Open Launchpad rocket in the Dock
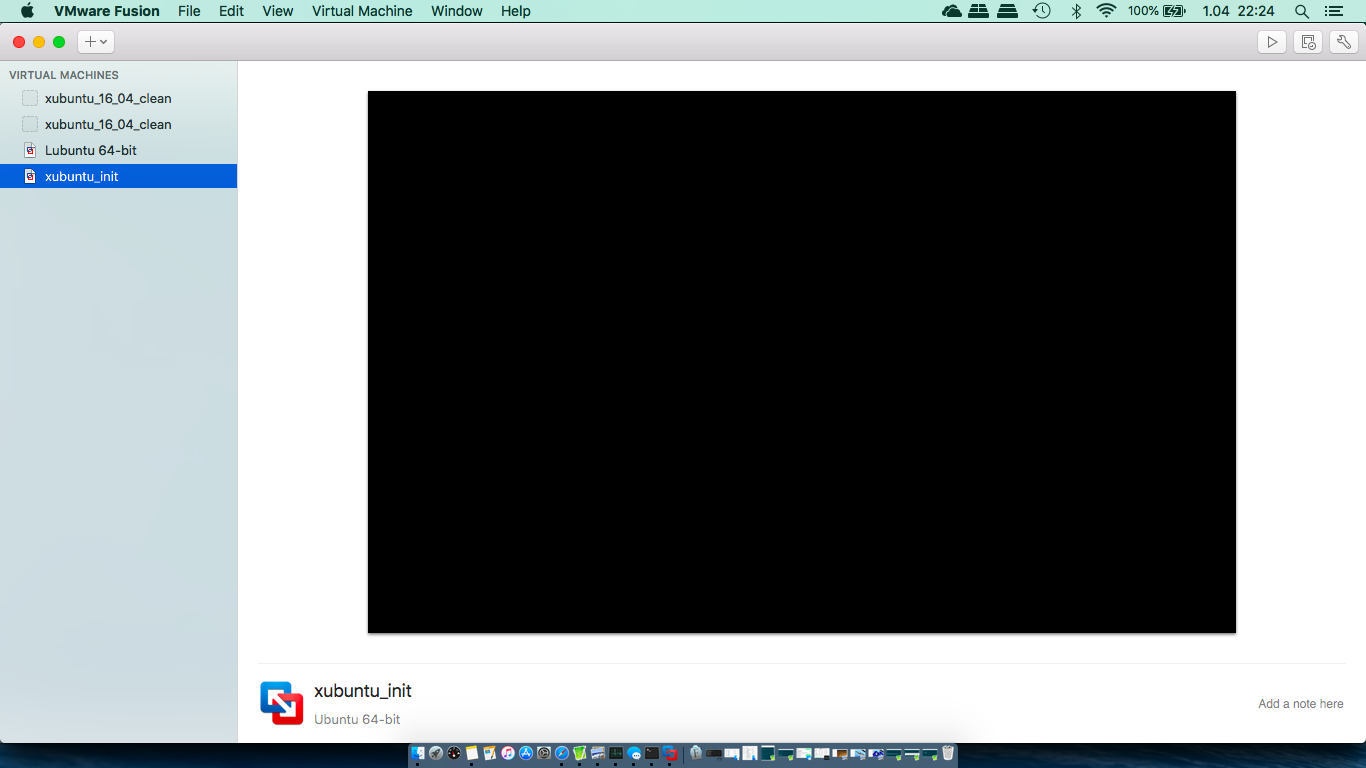 (436, 753)
